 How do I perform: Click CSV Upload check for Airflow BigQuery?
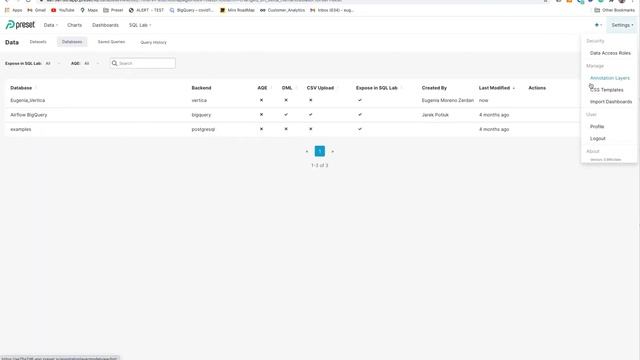[x=311, y=115]
